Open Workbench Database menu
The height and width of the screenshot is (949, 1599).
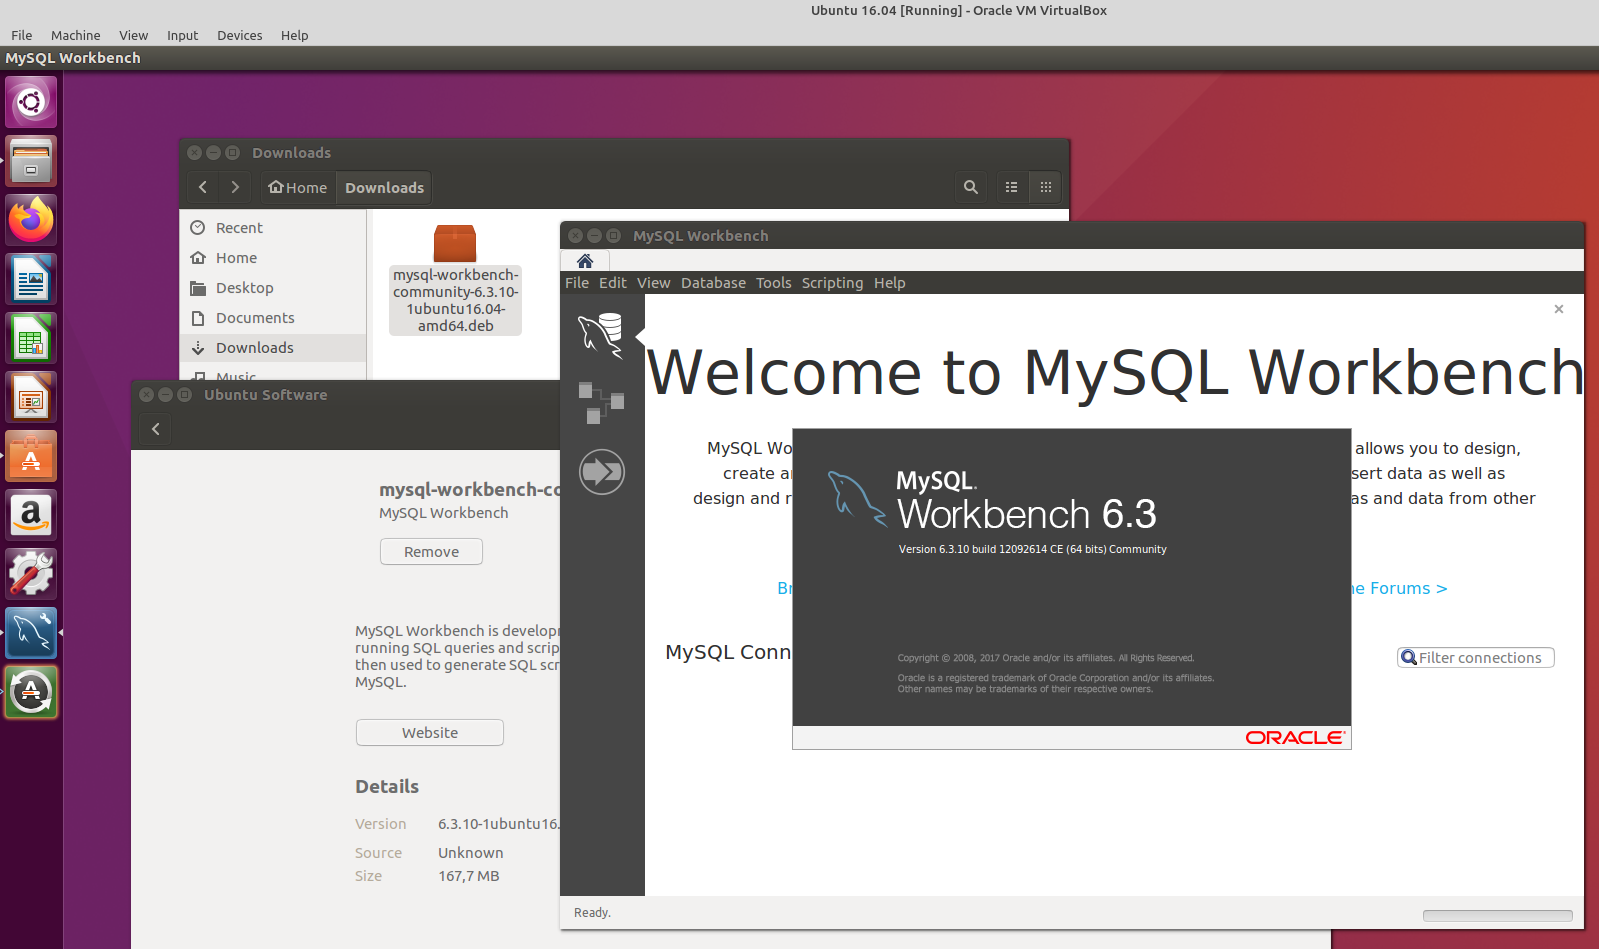[714, 283]
